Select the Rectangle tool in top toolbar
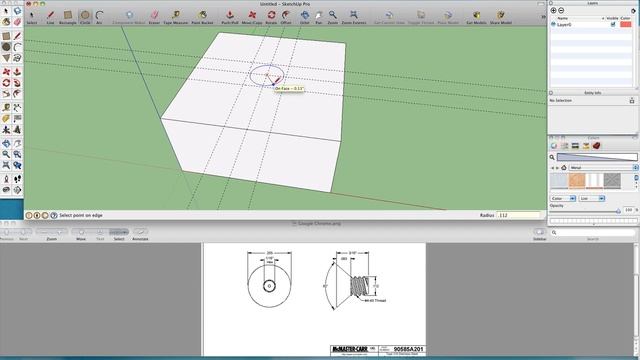 [67, 16]
